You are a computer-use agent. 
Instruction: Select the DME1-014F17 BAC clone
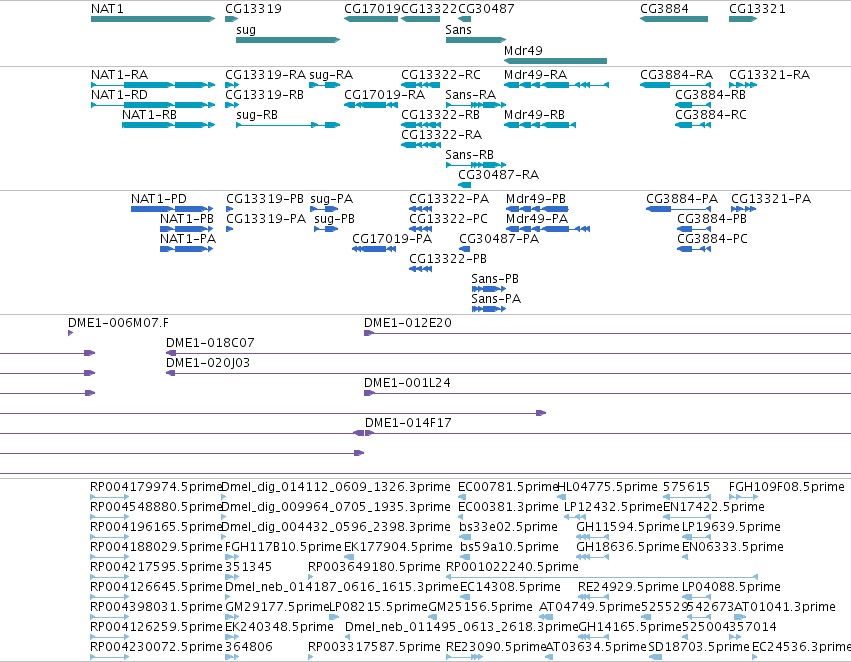click(608, 433)
